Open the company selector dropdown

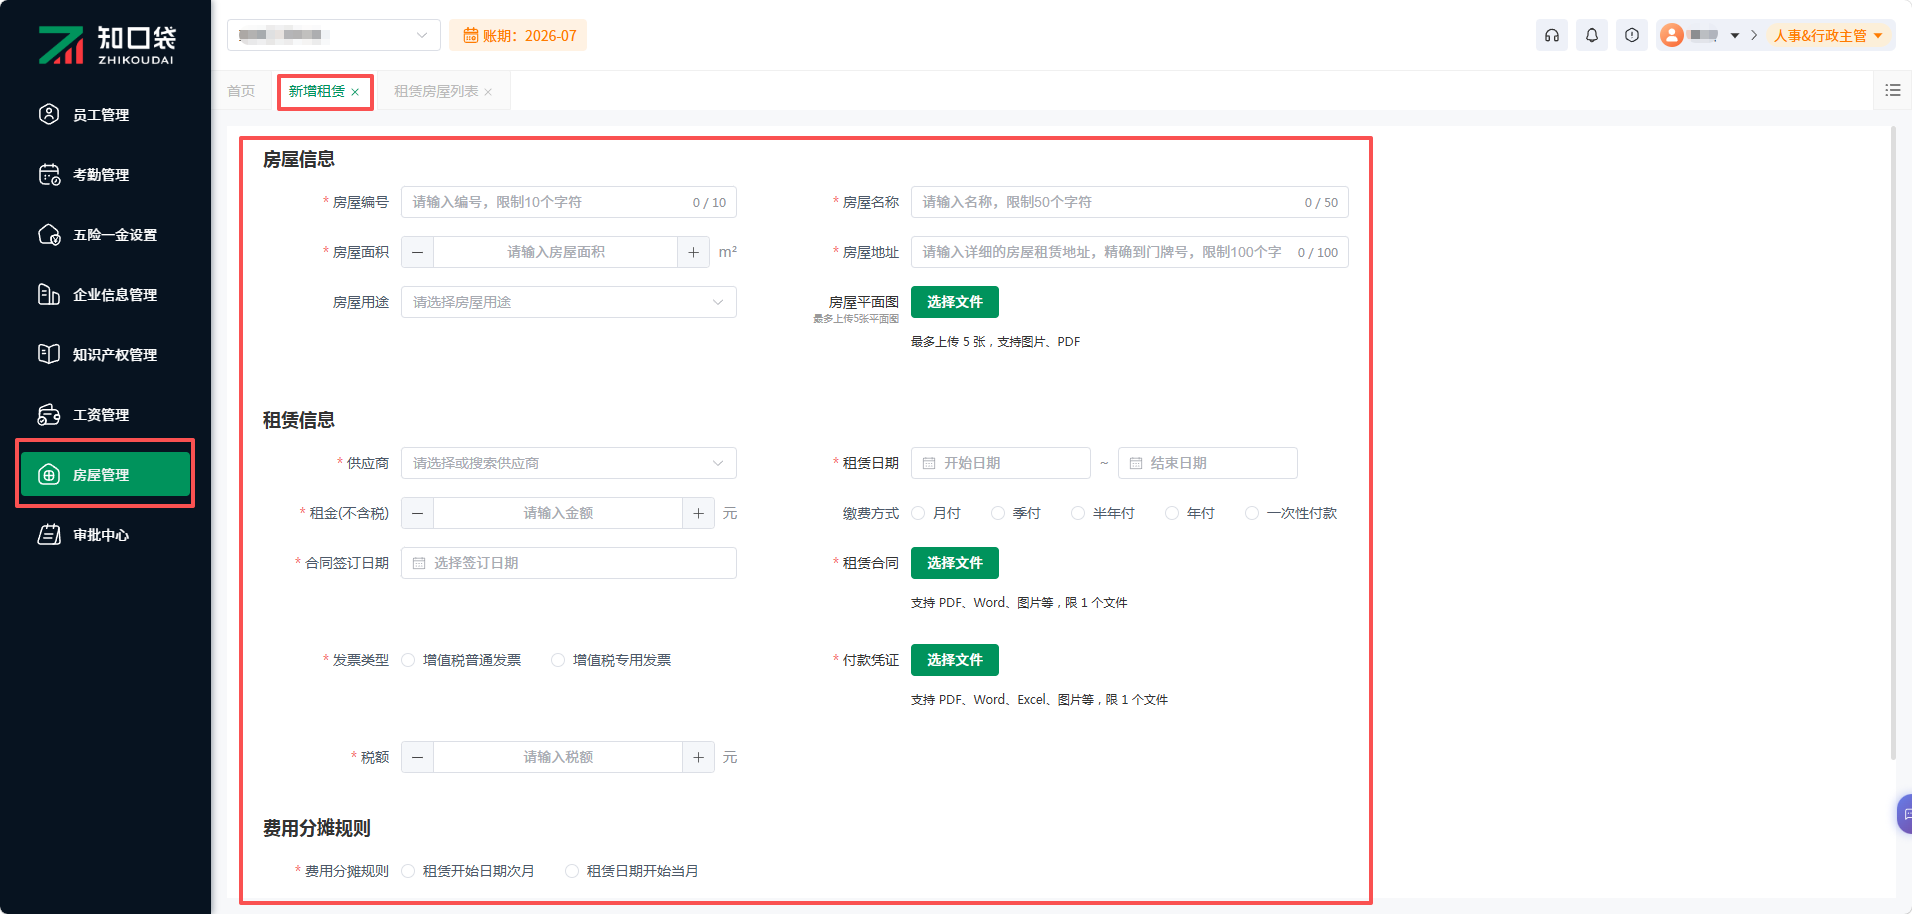(x=334, y=35)
